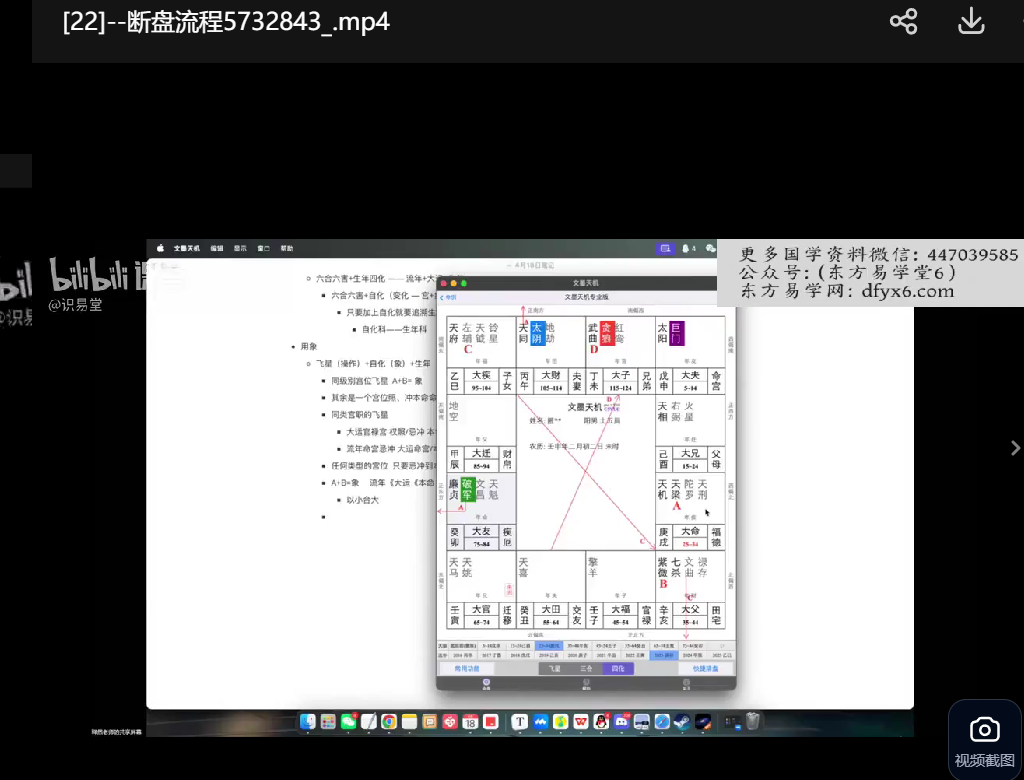Open Finder from the Dock
Screen dimensions: 1024x780
point(308,721)
